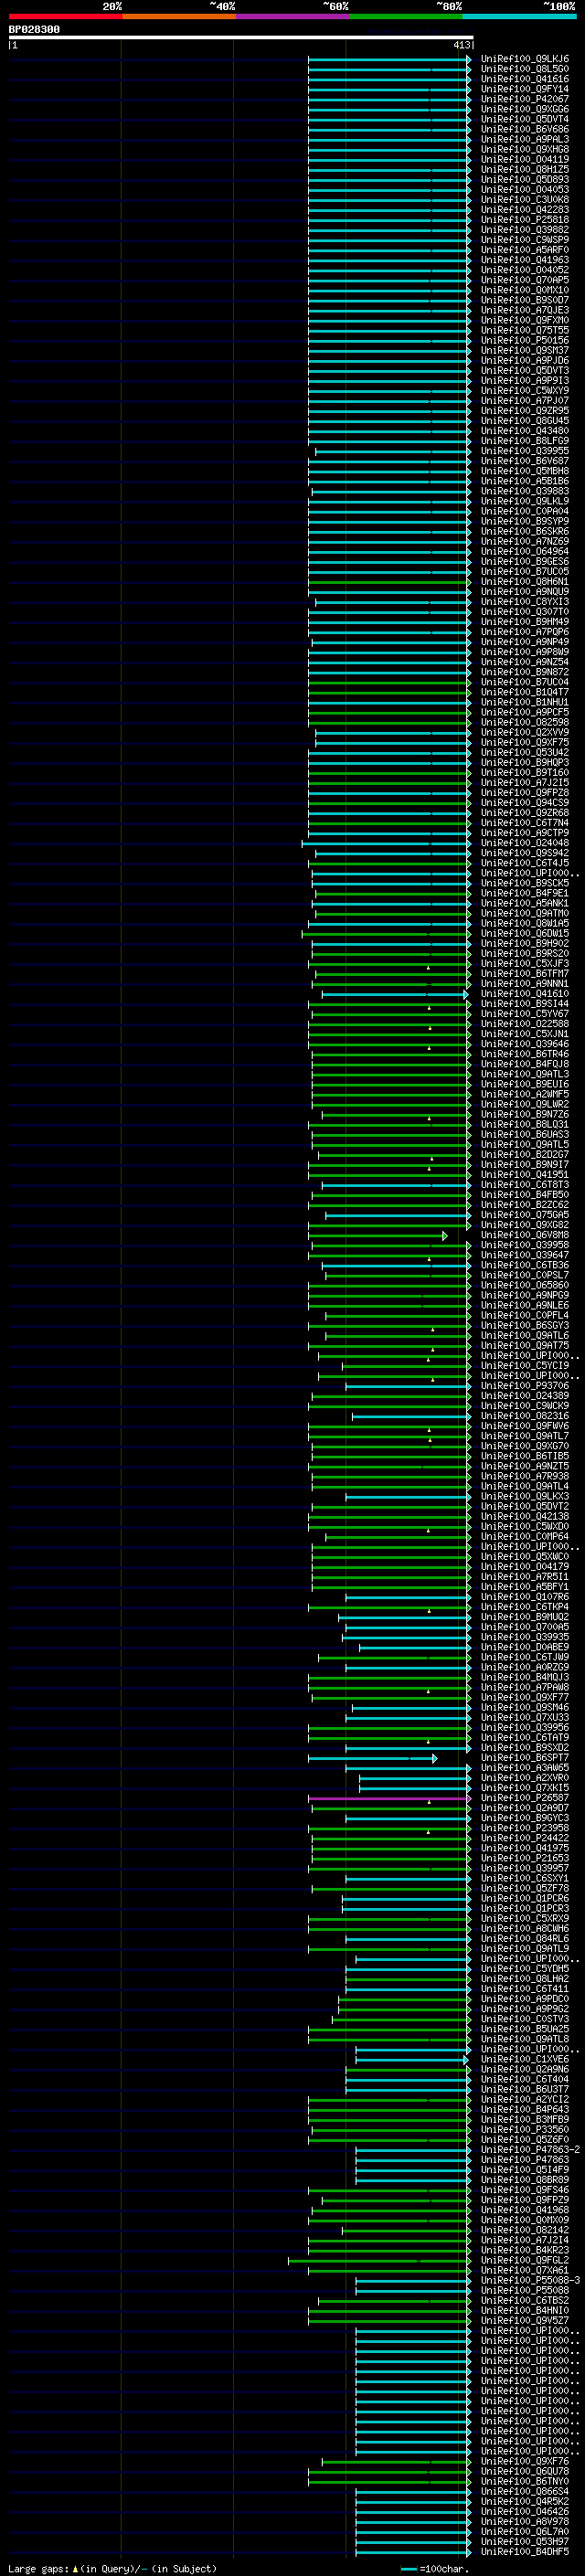Screen dimensions: 585x2576
Task: Select the UniRef100_A5ARF0 label
Action: click(x=524, y=250)
